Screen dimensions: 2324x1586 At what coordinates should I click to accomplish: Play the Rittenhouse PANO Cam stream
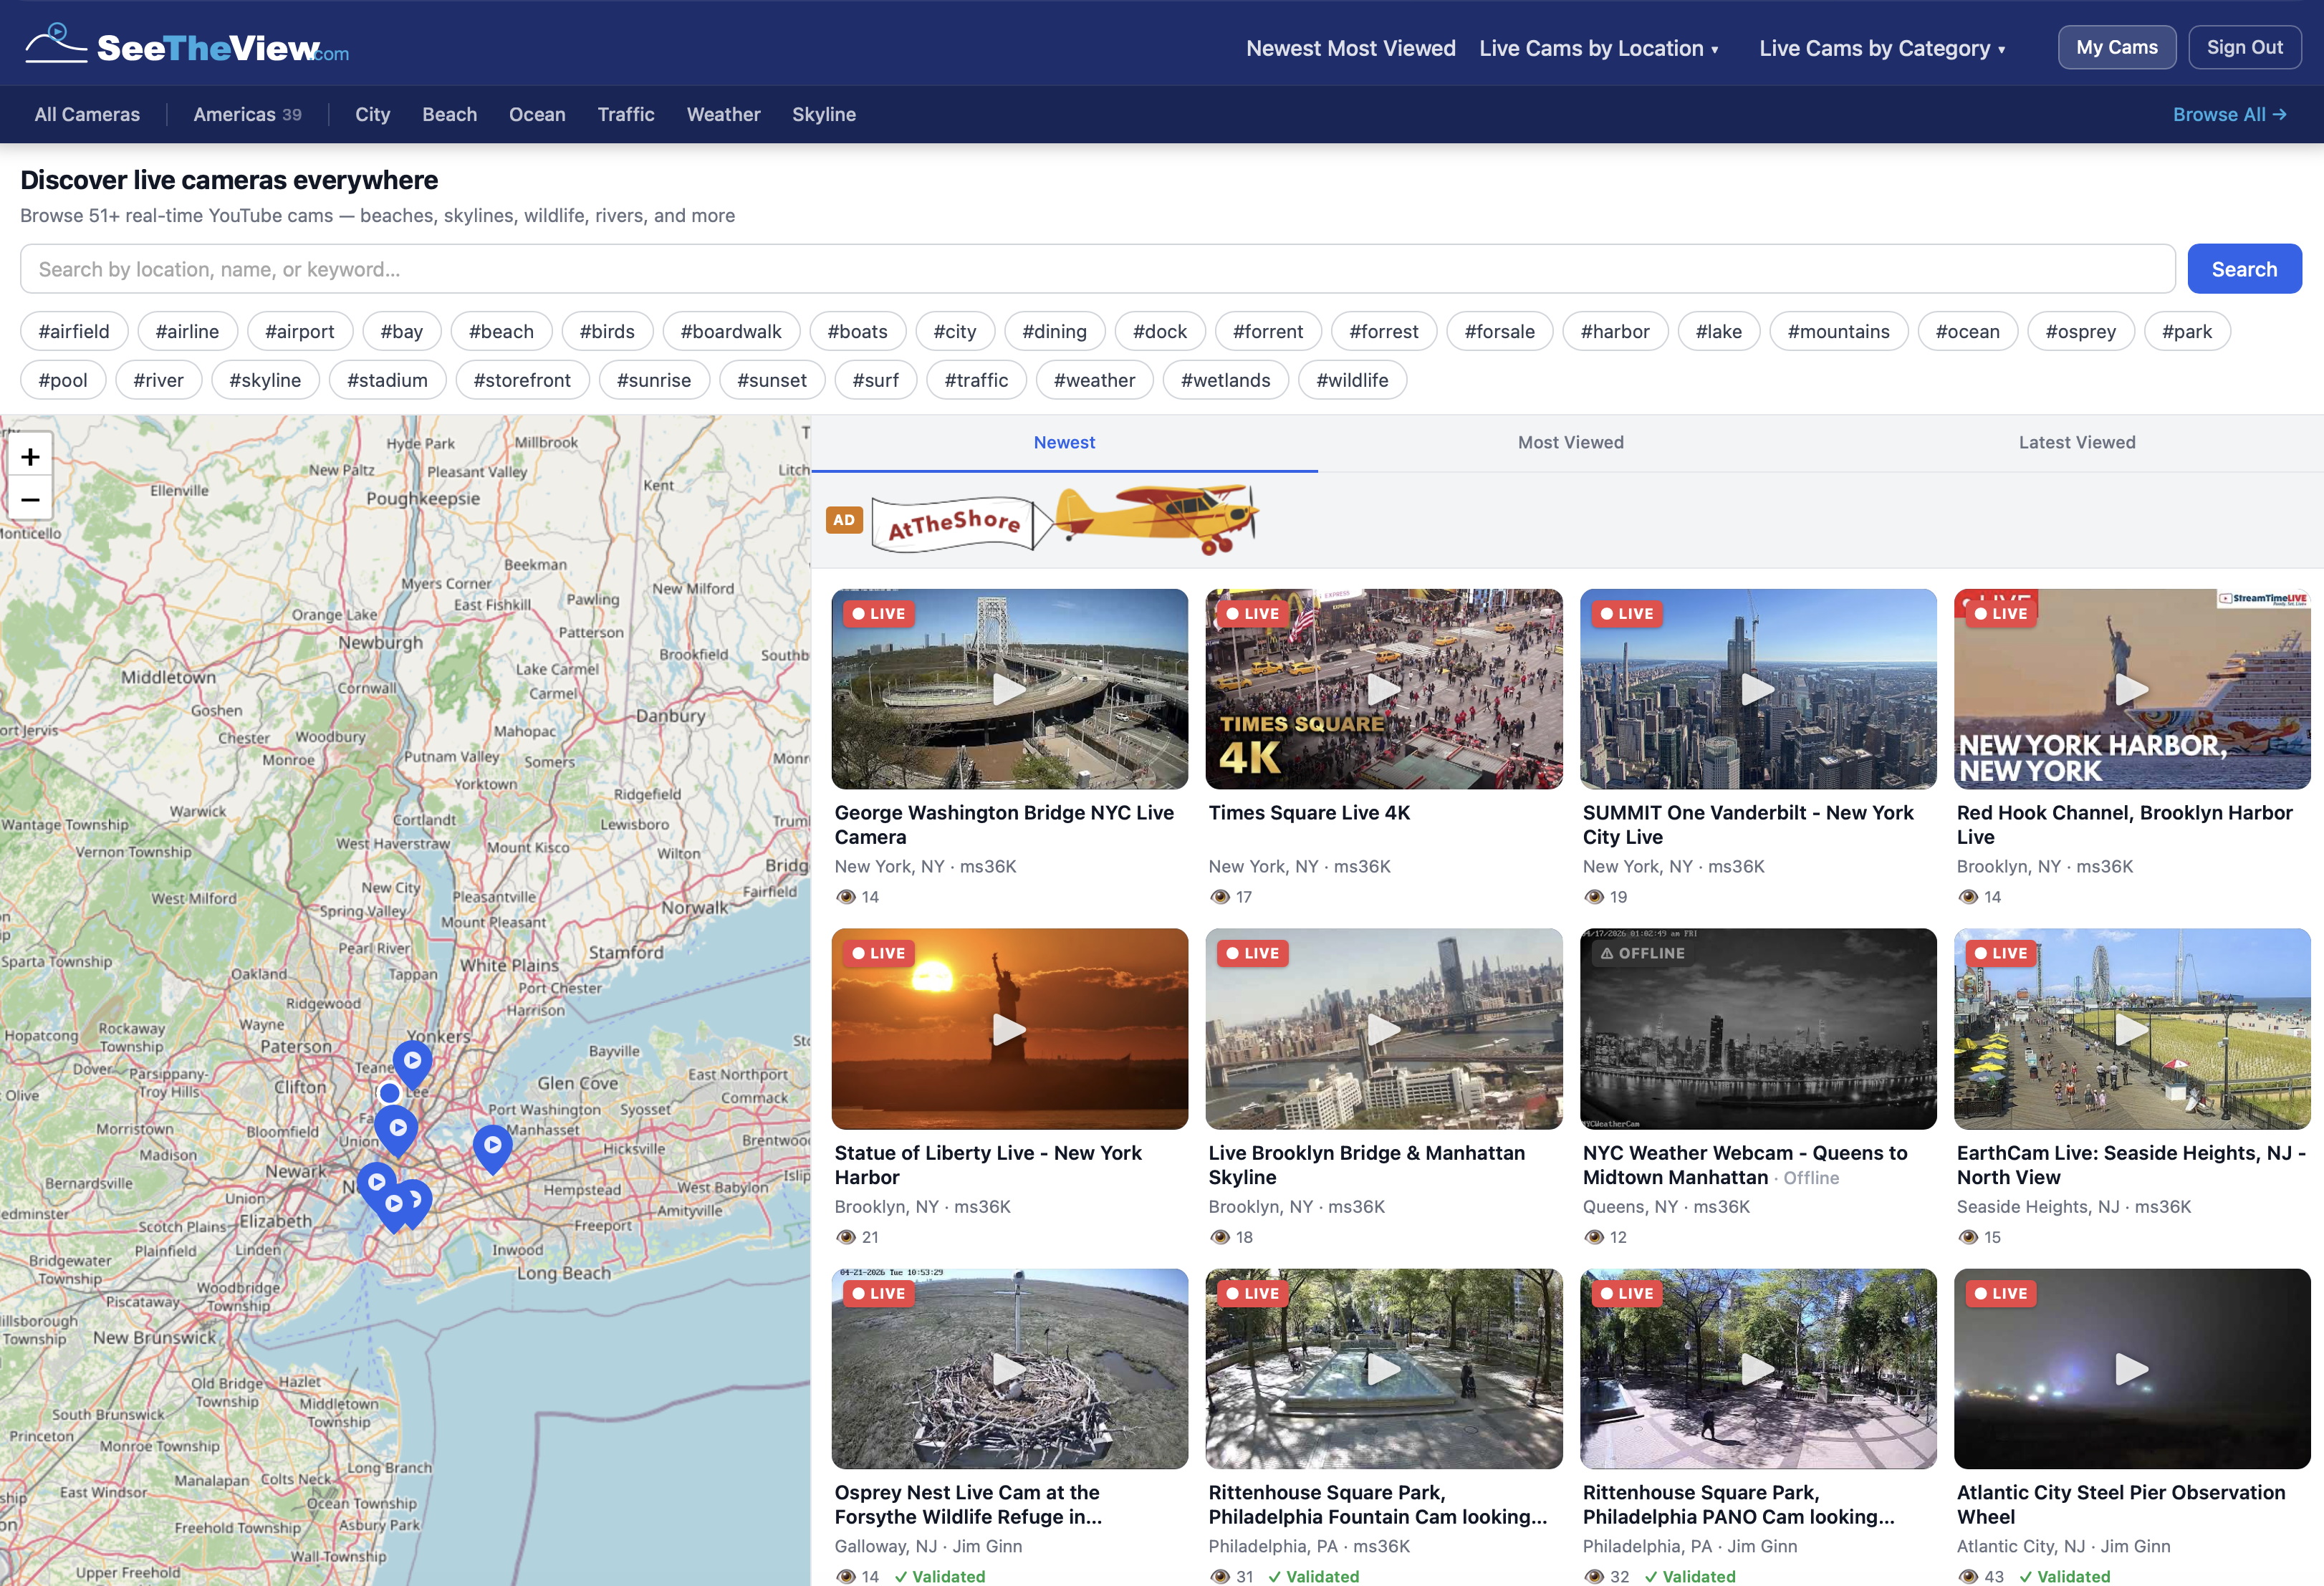tap(1757, 1369)
